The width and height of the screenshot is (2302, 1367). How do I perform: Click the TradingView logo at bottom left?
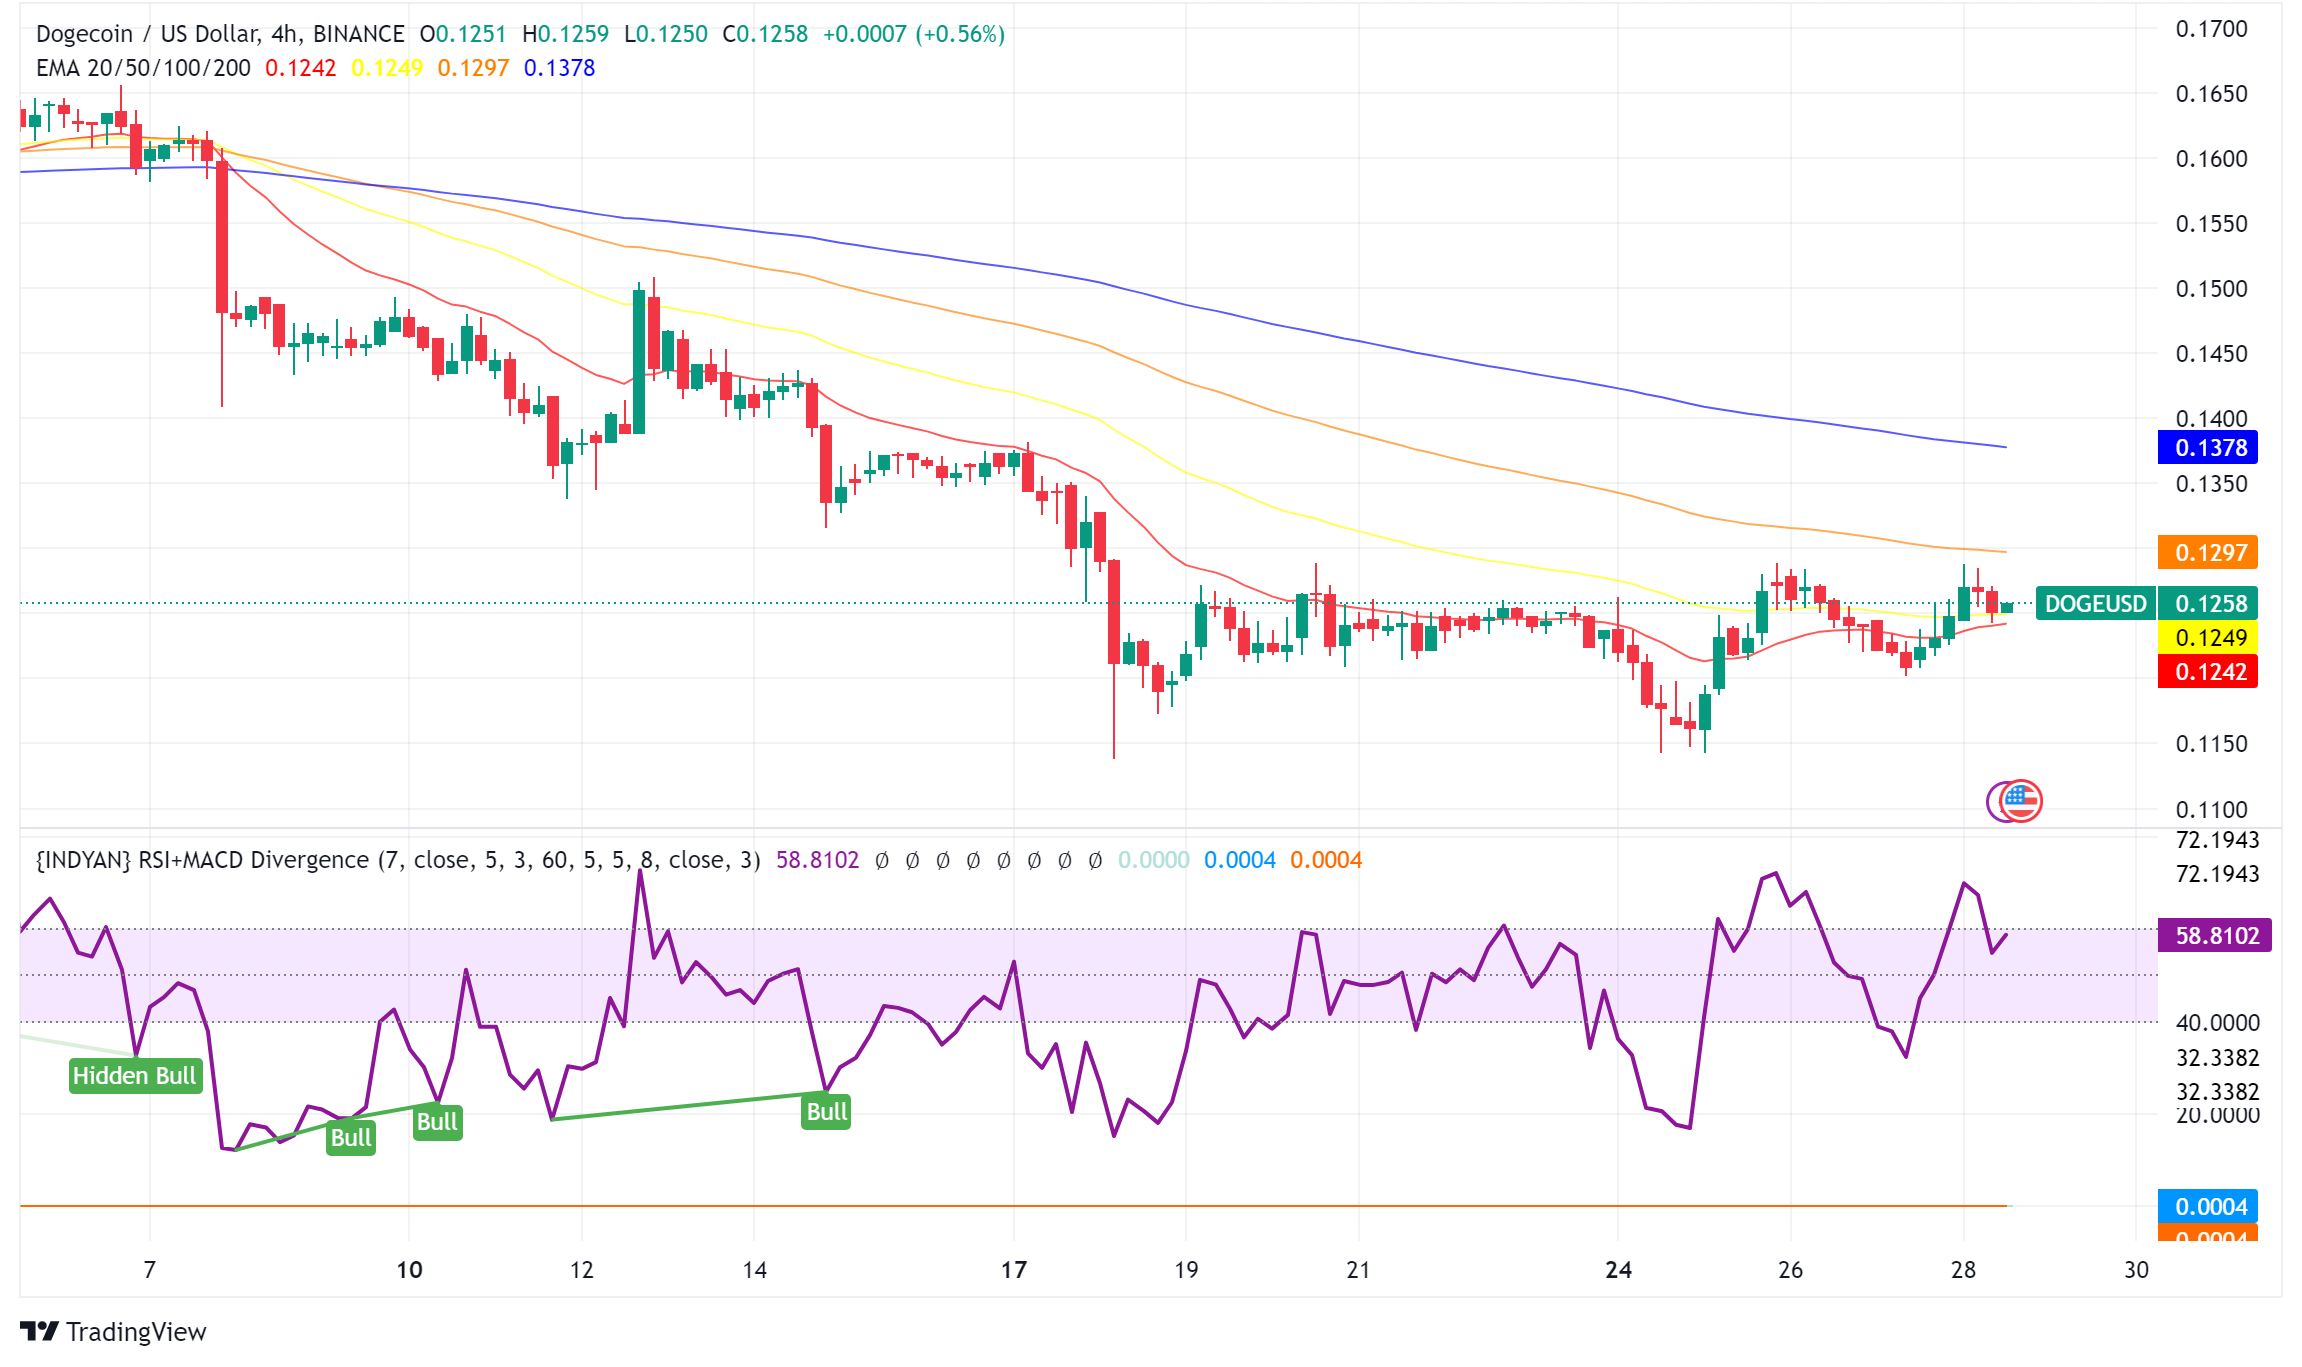[113, 1332]
